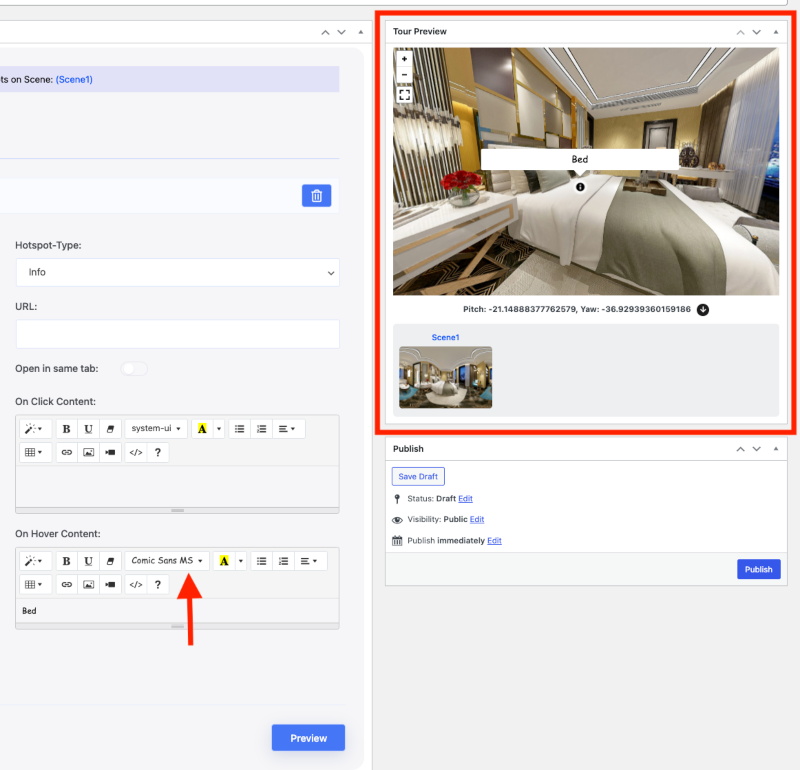Click into the On Click Content text area
The image size is (800, 770).
(x=178, y=487)
